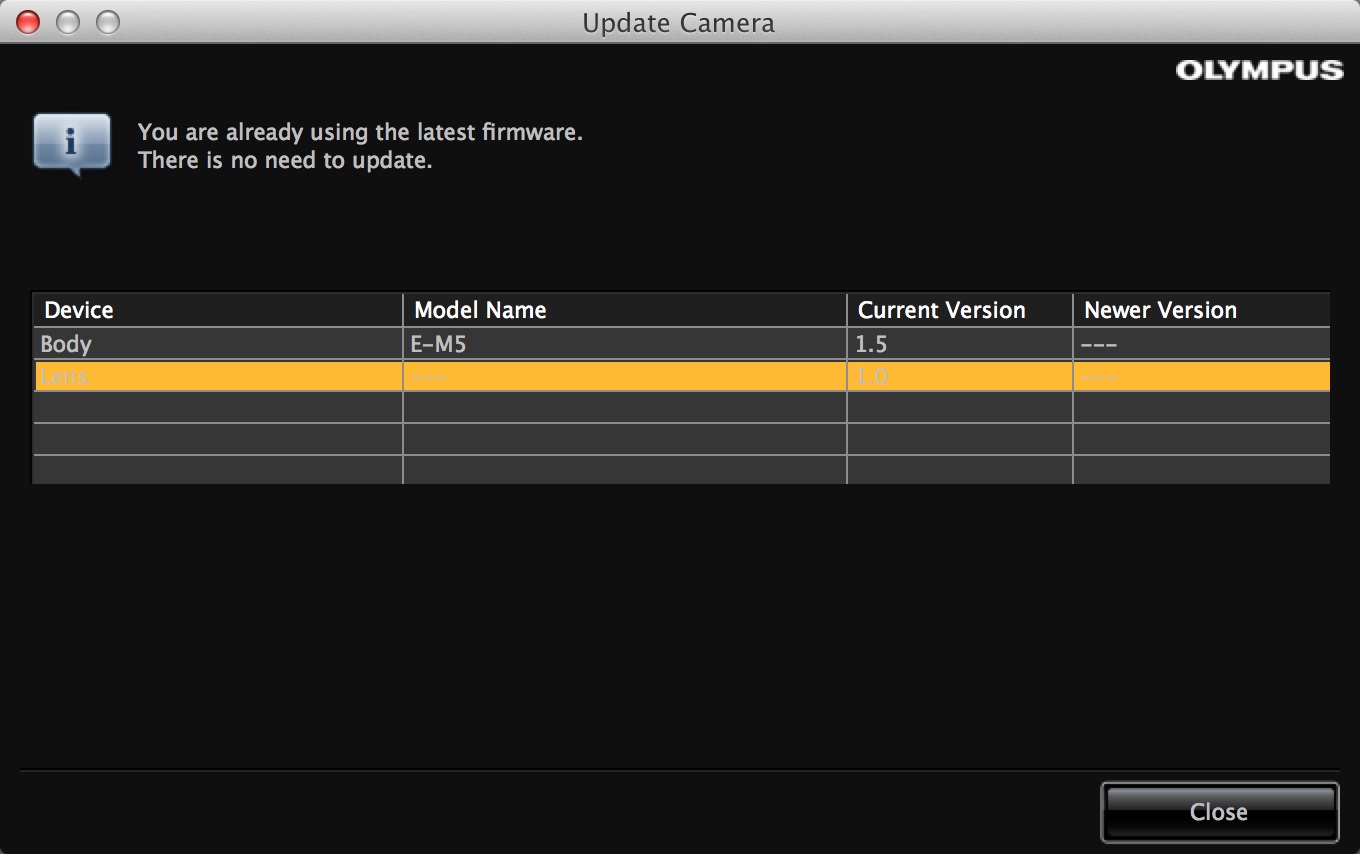Close the window with the red button
The image size is (1360, 854).
[28, 22]
